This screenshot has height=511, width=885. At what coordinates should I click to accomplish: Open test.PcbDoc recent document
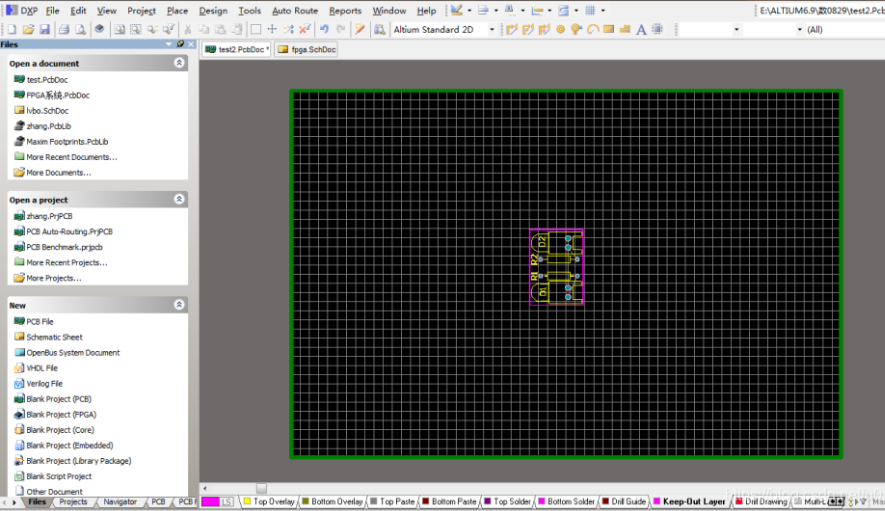(41, 80)
